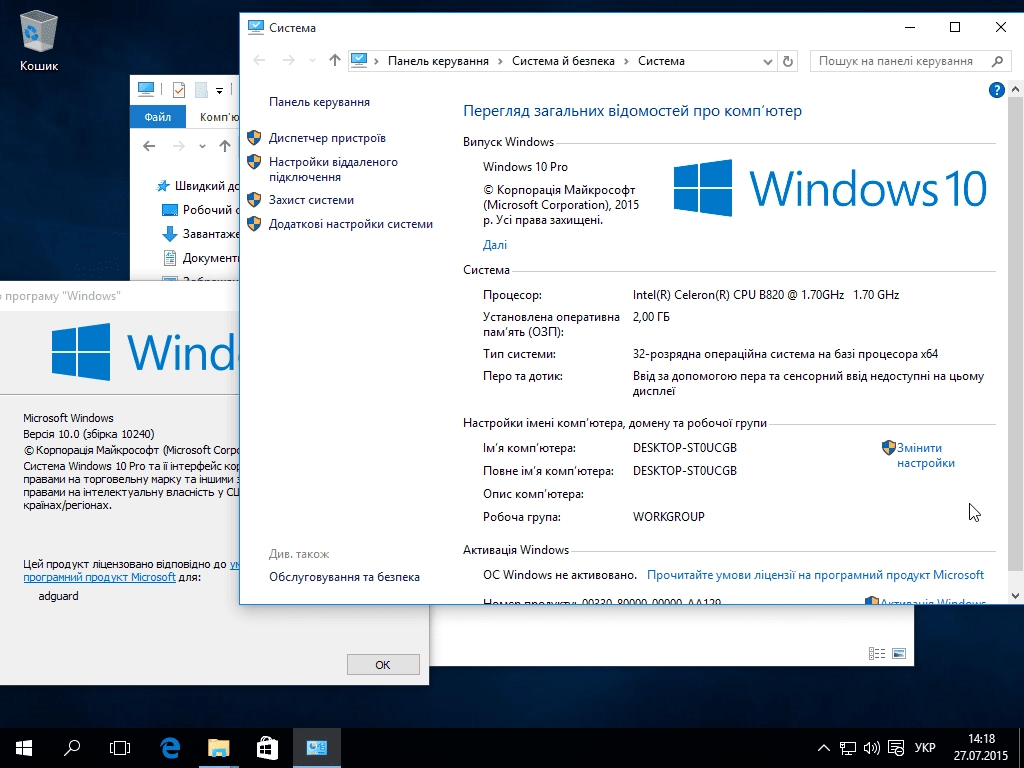Switch Explorer to large icons view
The width and height of the screenshot is (1024, 768).
(x=899, y=653)
